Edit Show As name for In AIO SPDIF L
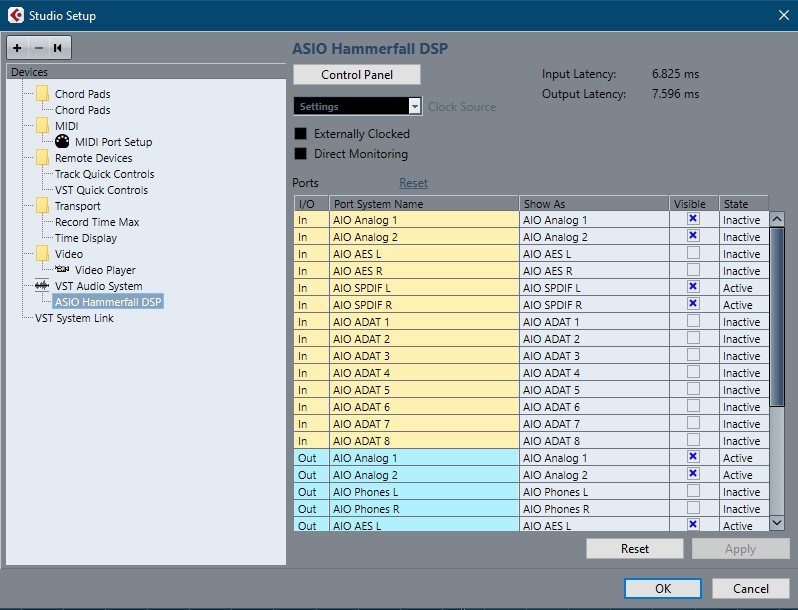Image resolution: width=798 pixels, height=610 pixels. point(593,288)
